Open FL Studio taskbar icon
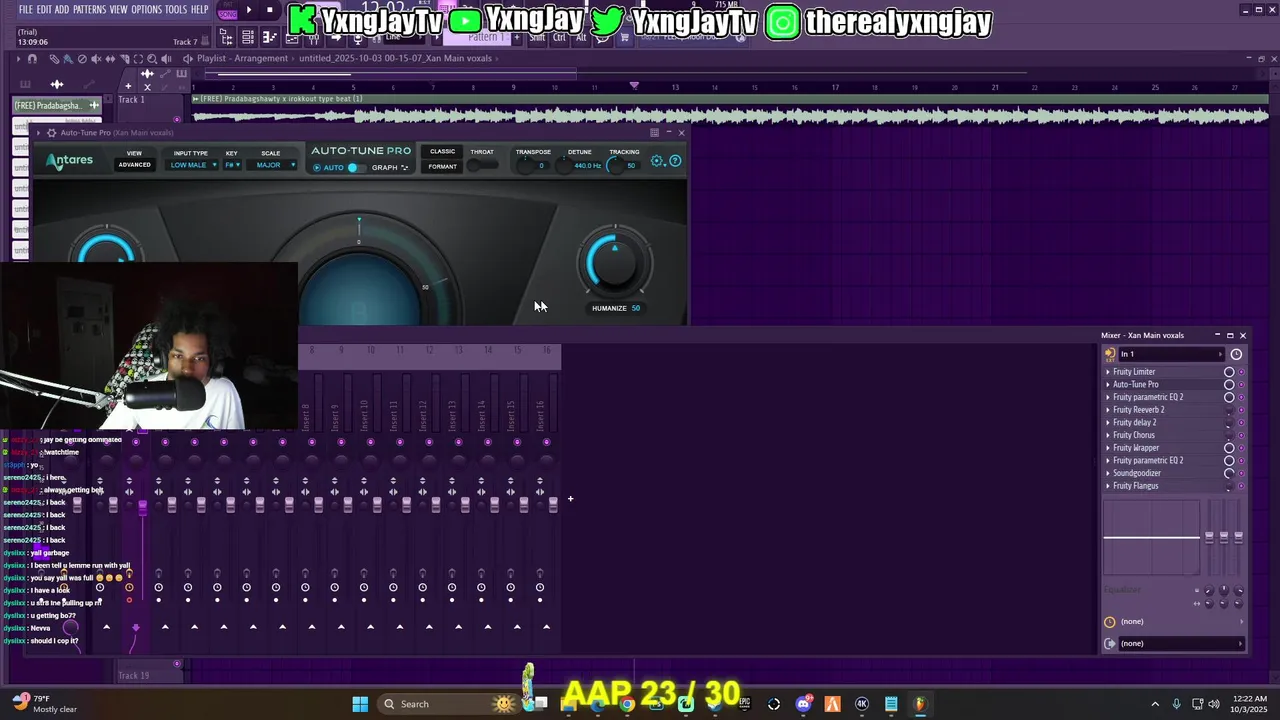Viewport: 1280px width, 720px height. coord(920,704)
